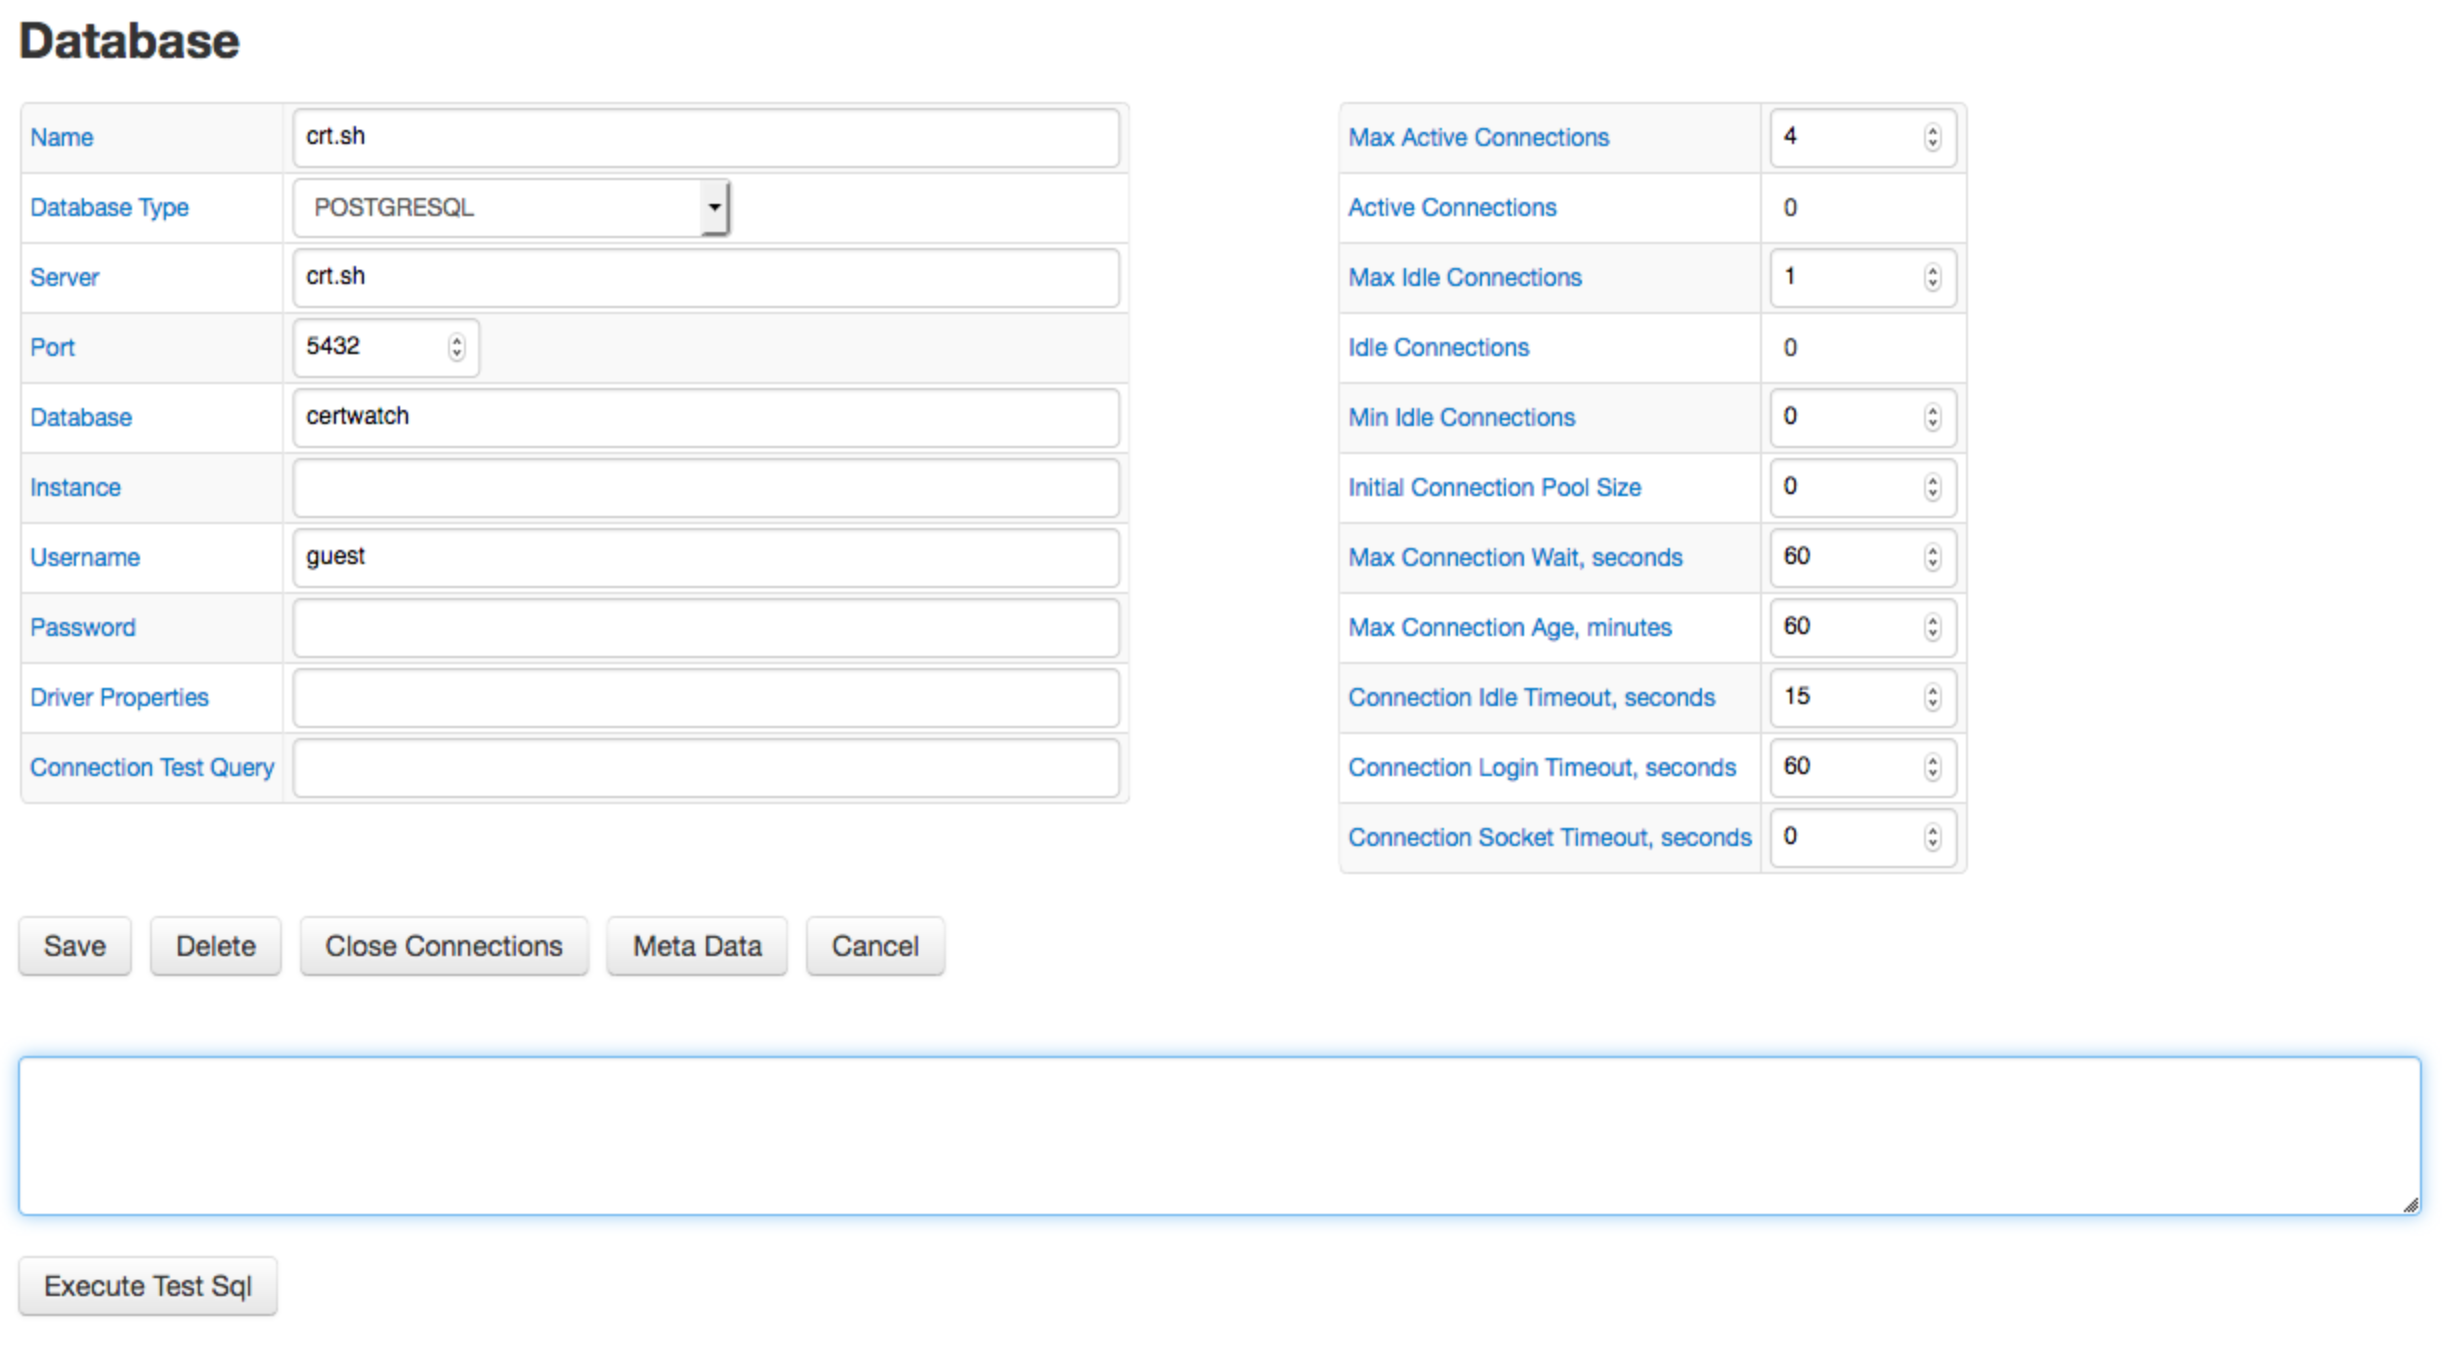Click Initial Connection Pool Size stepper

[x=1932, y=487]
